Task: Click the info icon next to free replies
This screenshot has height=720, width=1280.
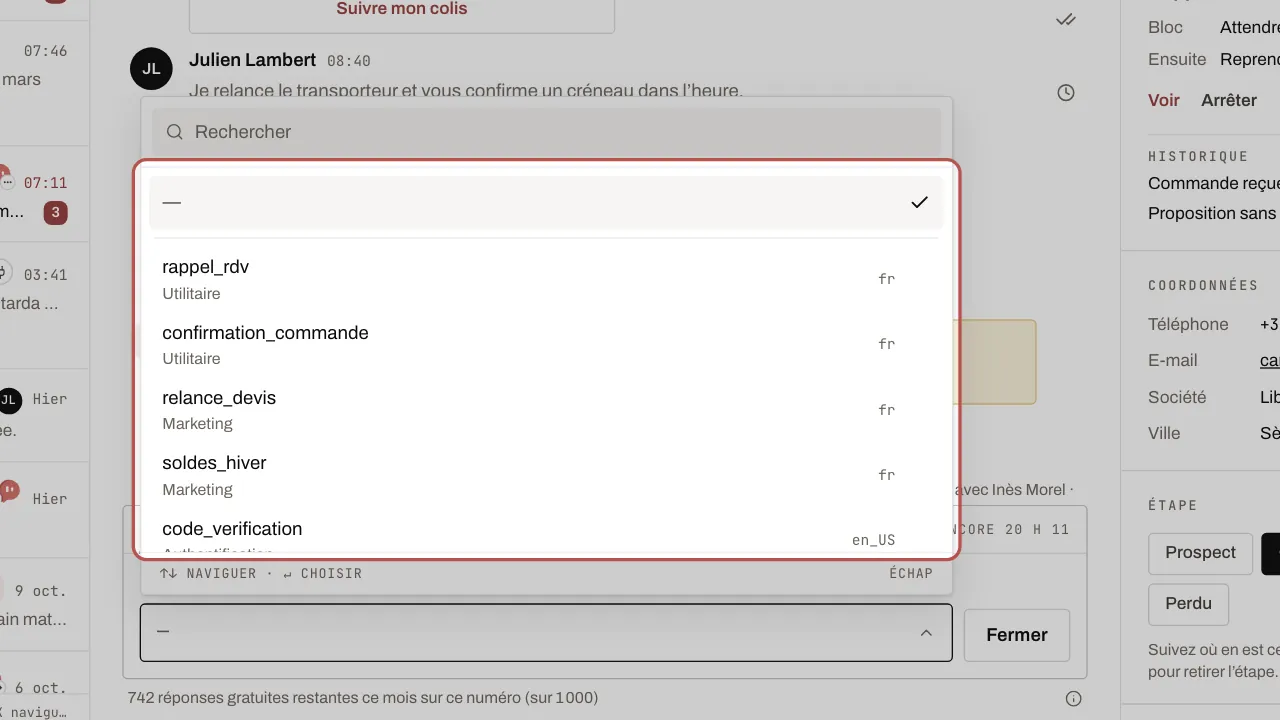Action: [1074, 698]
